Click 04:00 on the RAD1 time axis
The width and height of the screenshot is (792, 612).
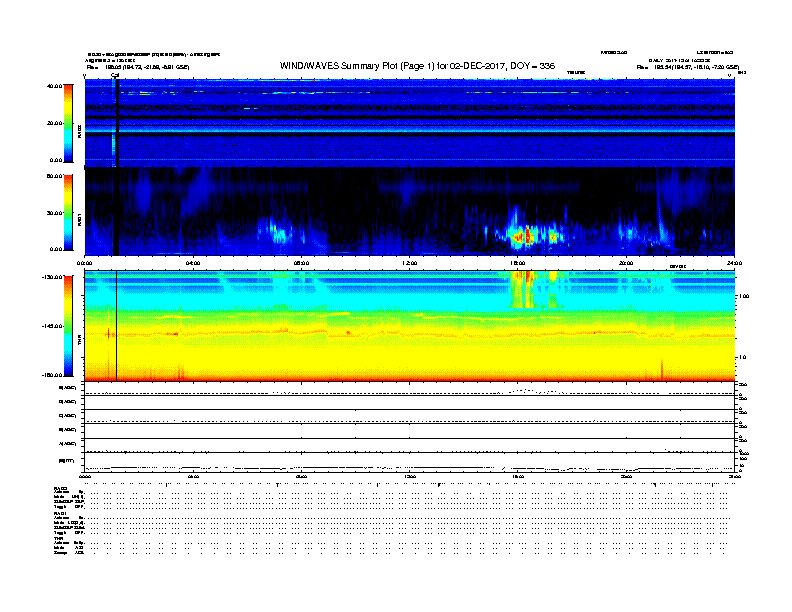click(x=193, y=263)
